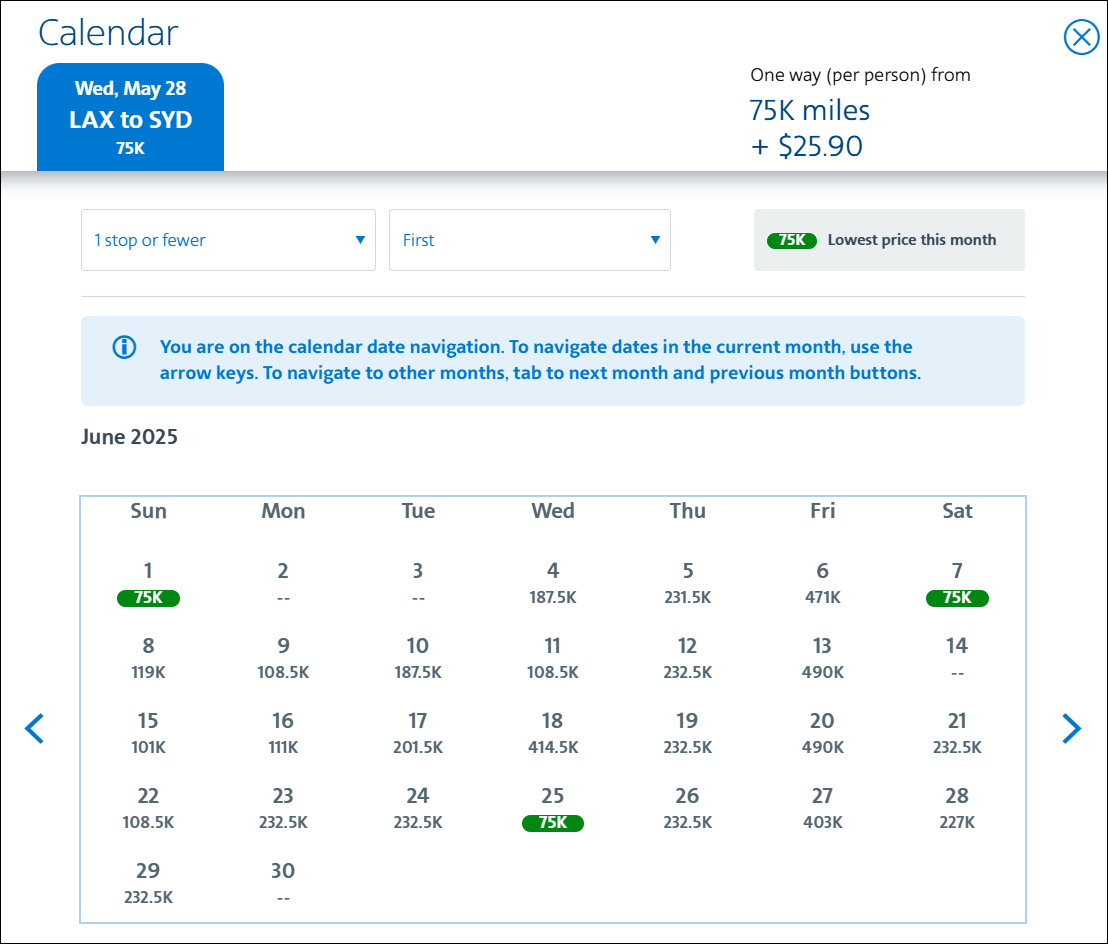This screenshot has height=944, width=1108.
Task: Select June 20 priced 490K
Action: point(823,733)
